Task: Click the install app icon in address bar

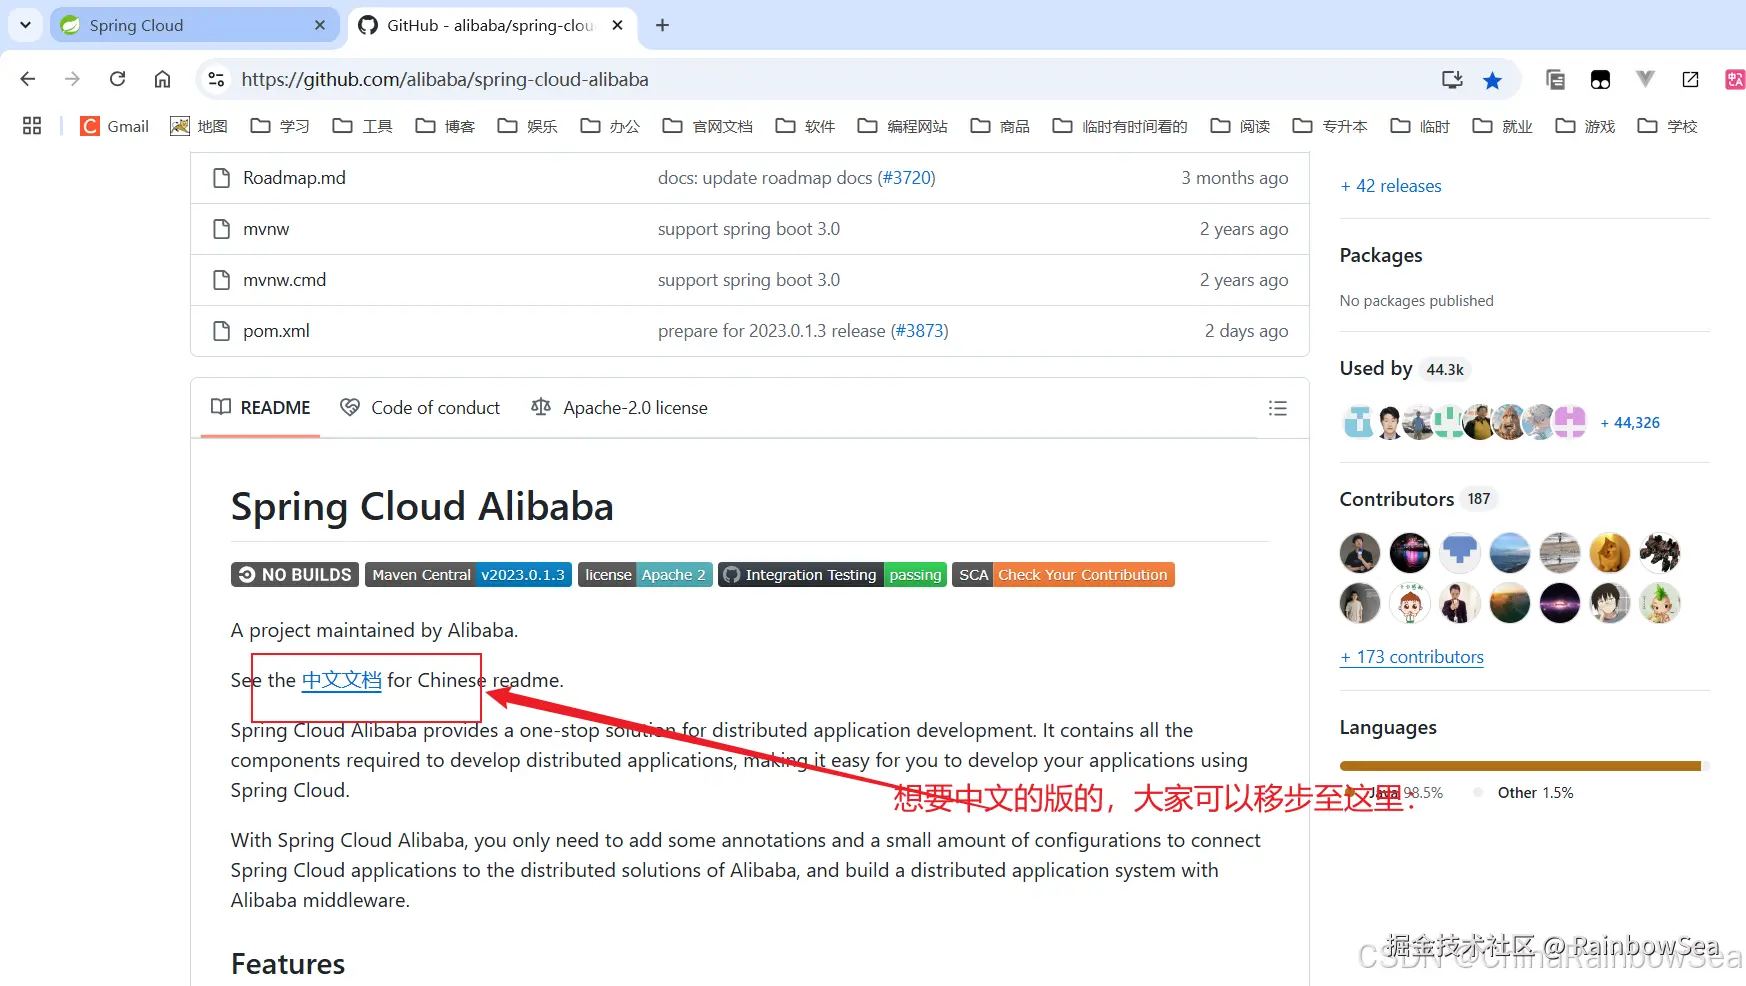Action: 1452,80
